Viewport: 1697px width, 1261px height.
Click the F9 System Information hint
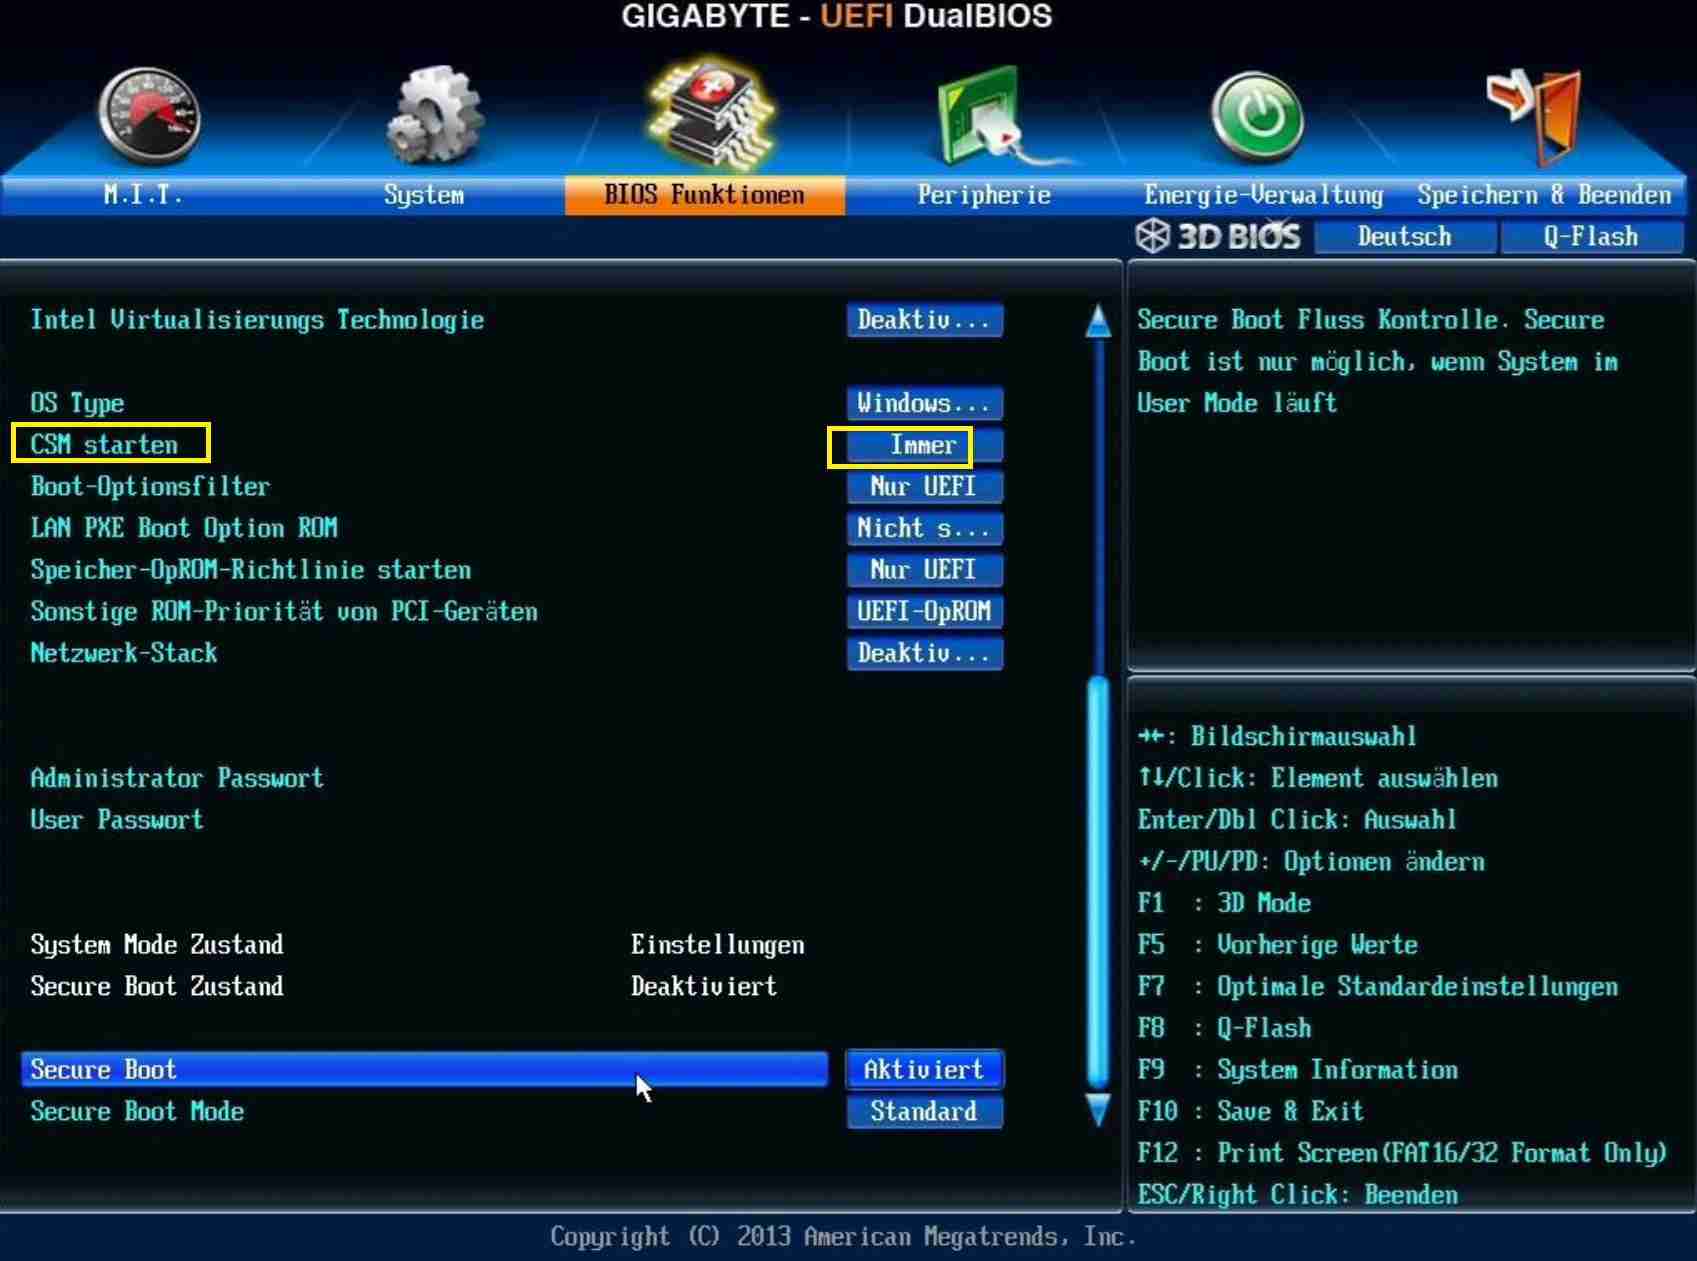pyautogui.click(x=1297, y=1070)
